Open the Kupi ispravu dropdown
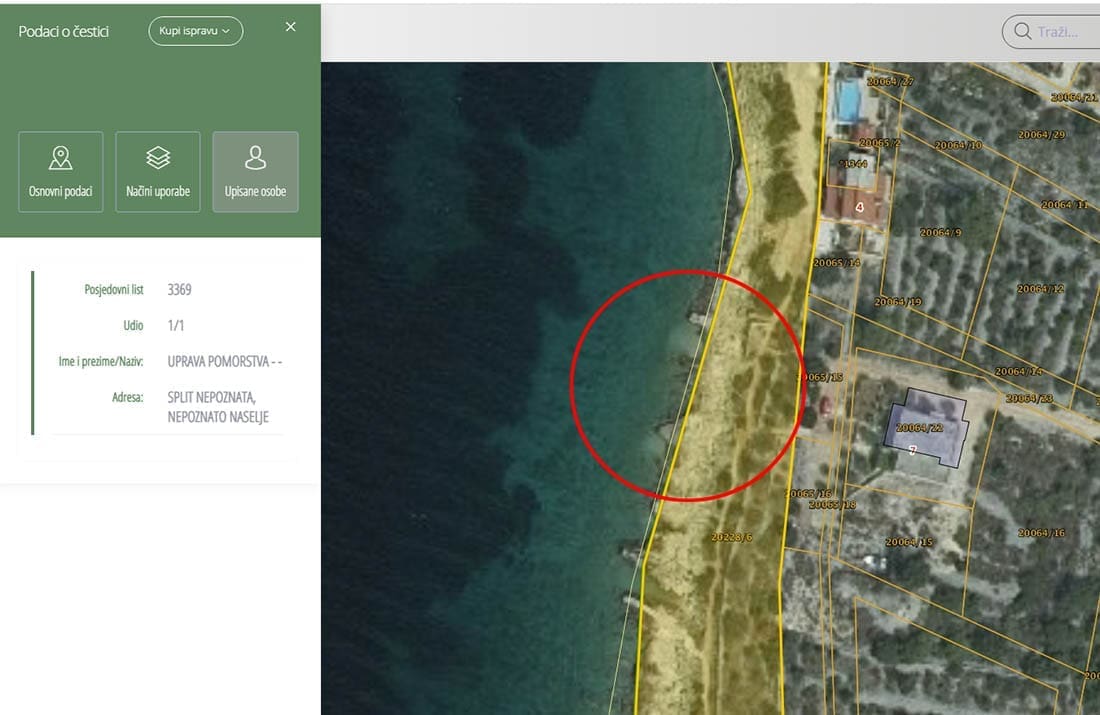The height and width of the screenshot is (715, 1100). (195, 31)
